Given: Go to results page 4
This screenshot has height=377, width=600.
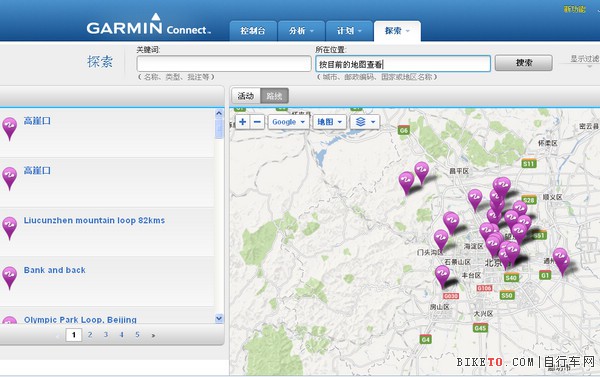Looking at the screenshot, I should click(121, 335).
